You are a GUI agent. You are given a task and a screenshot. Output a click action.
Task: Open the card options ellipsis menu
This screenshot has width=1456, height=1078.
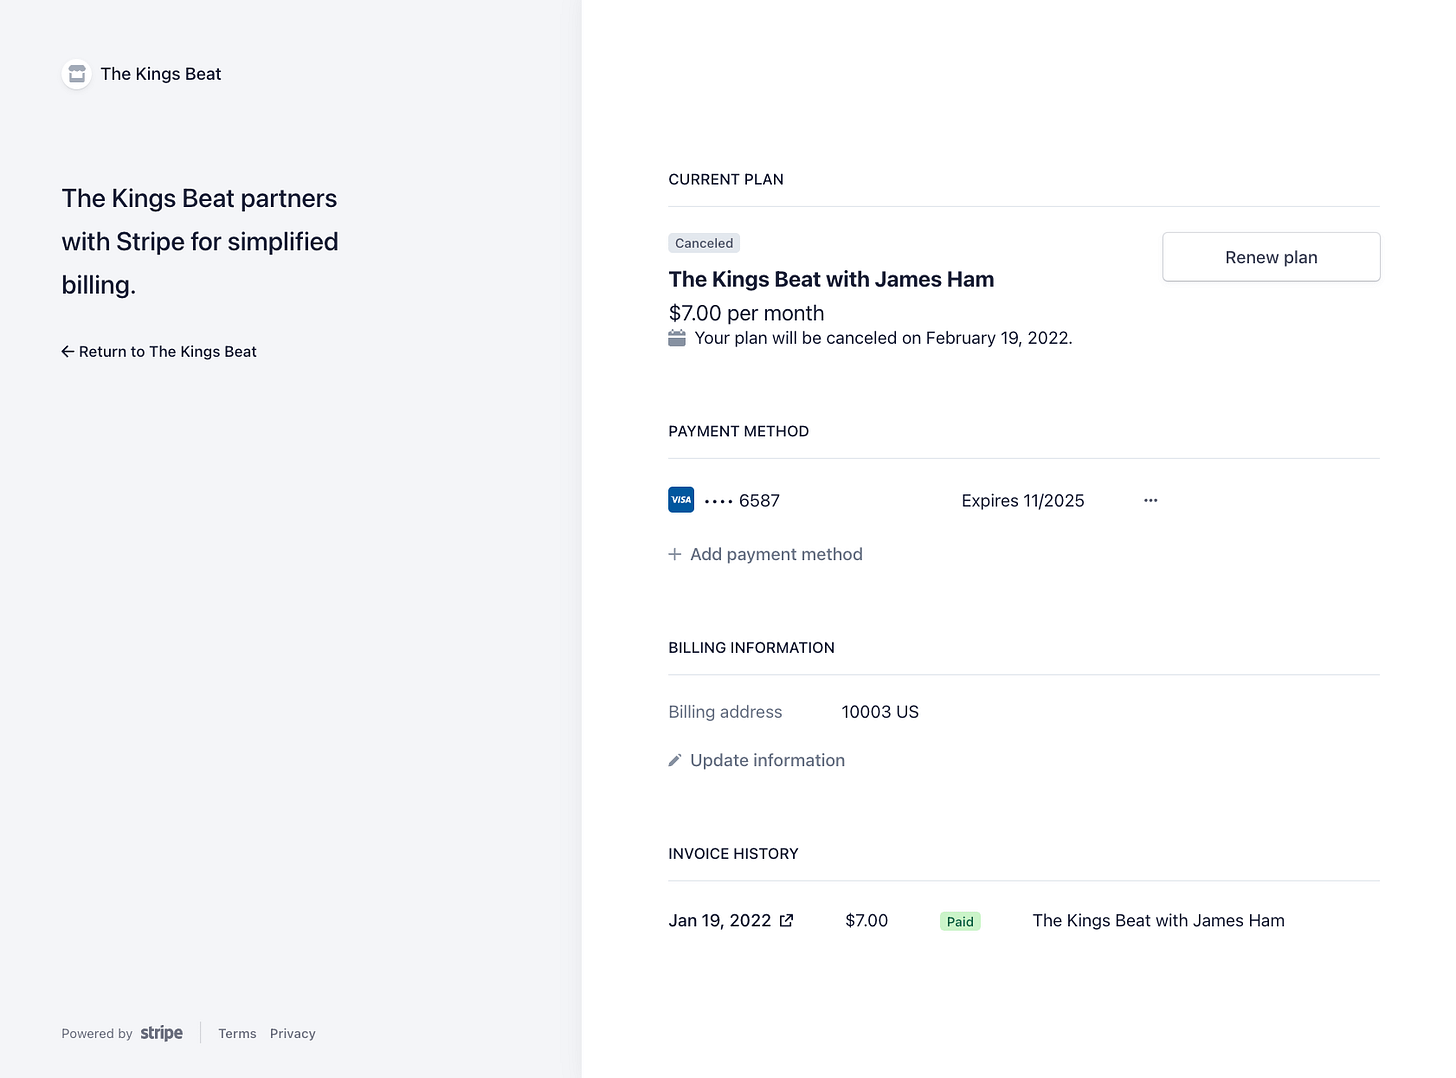click(1151, 500)
